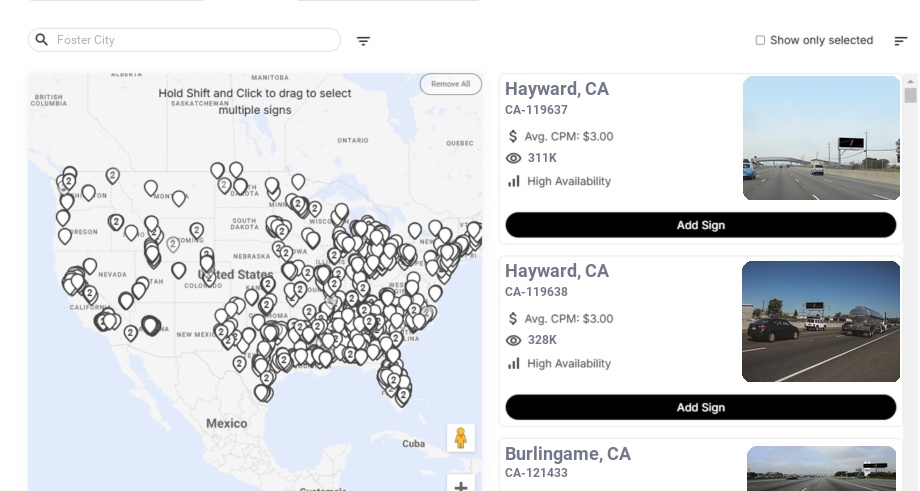Open the CA-119637 billboard photo

click(x=821, y=138)
